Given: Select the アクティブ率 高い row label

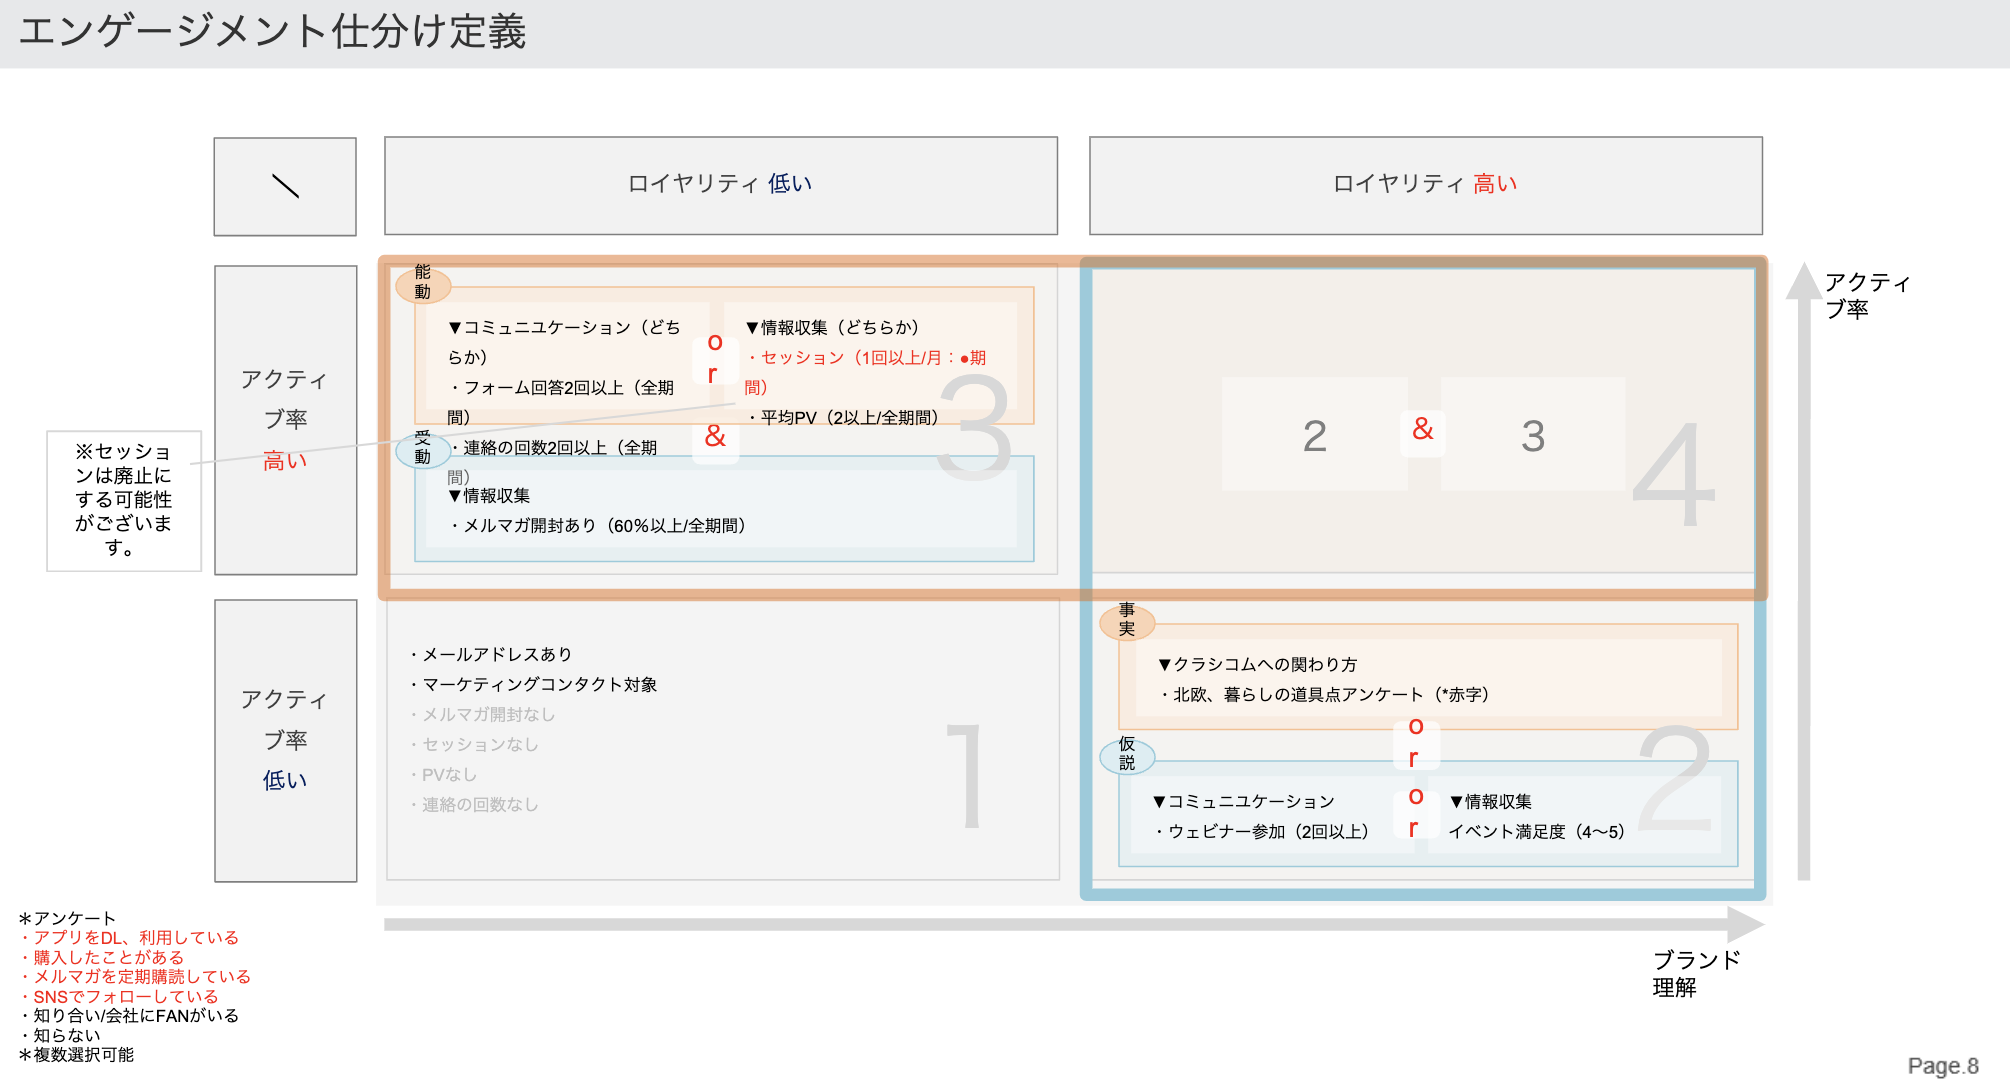Looking at the screenshot, I should [286, 420].
